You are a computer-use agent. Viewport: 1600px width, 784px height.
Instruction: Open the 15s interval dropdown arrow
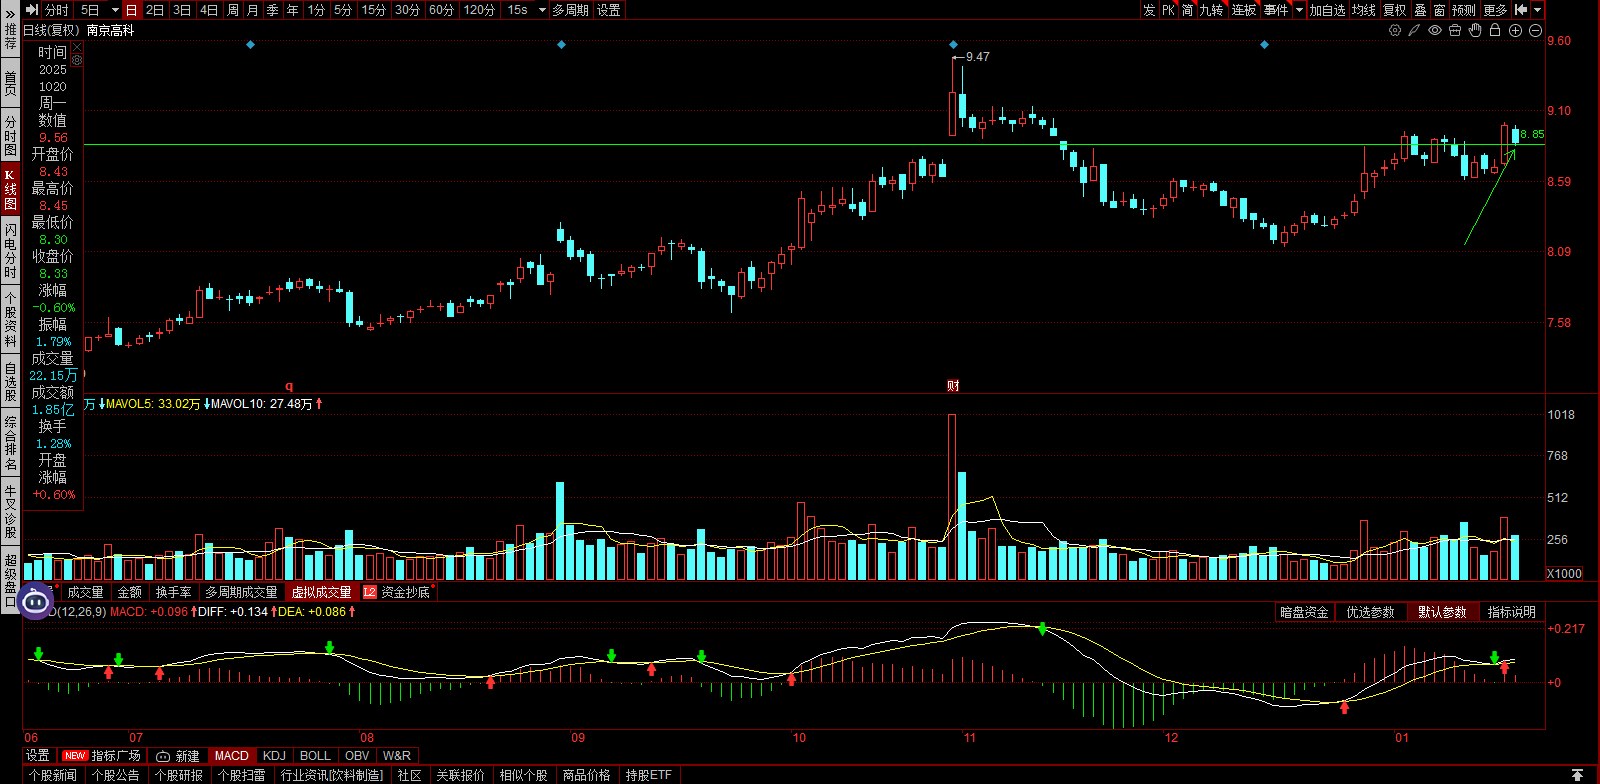pyautogui.click(x=542, y=10)
